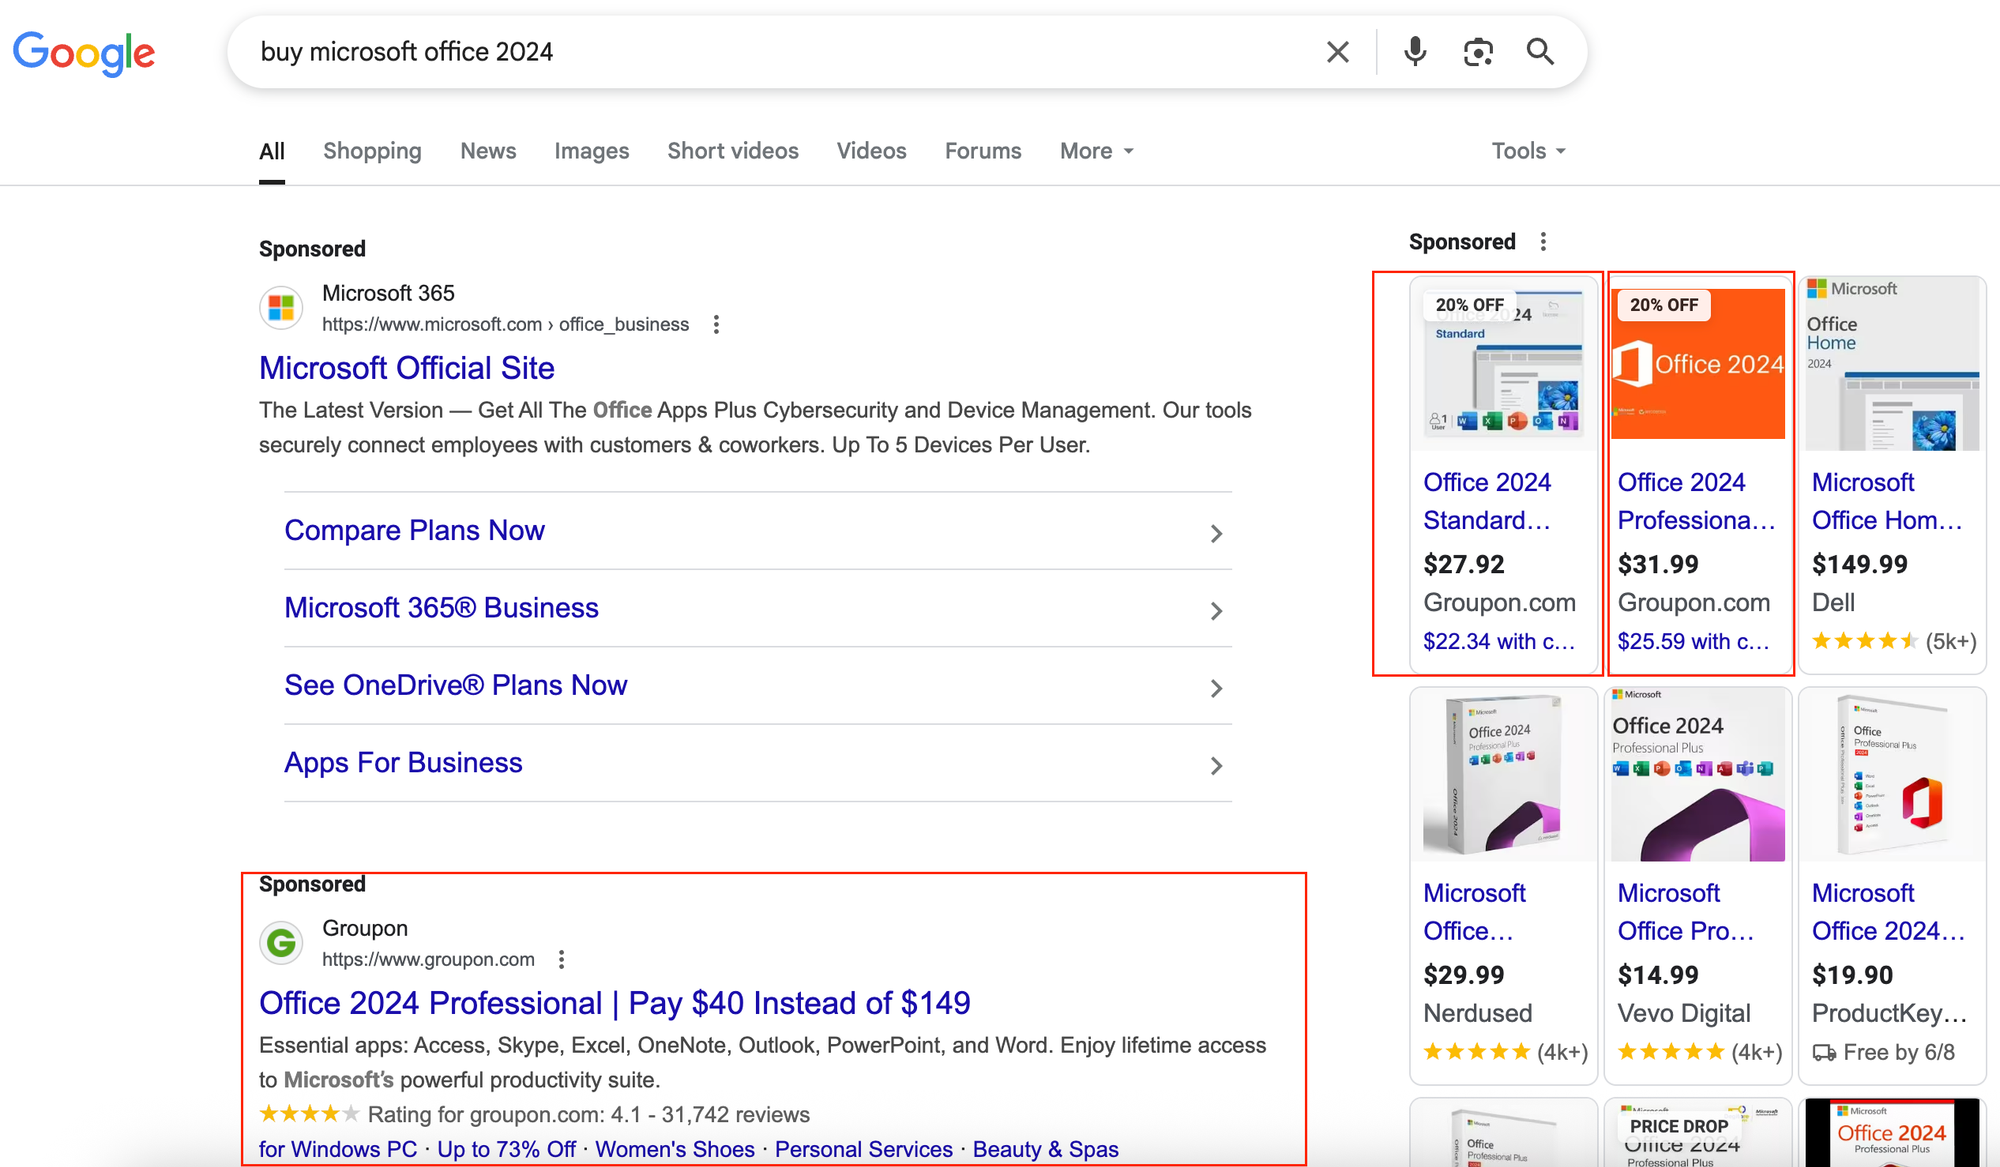This screenshot has width=2000, height=1167.
Task: Click the Nerdused seller name
Action: click(1477, 1014)
